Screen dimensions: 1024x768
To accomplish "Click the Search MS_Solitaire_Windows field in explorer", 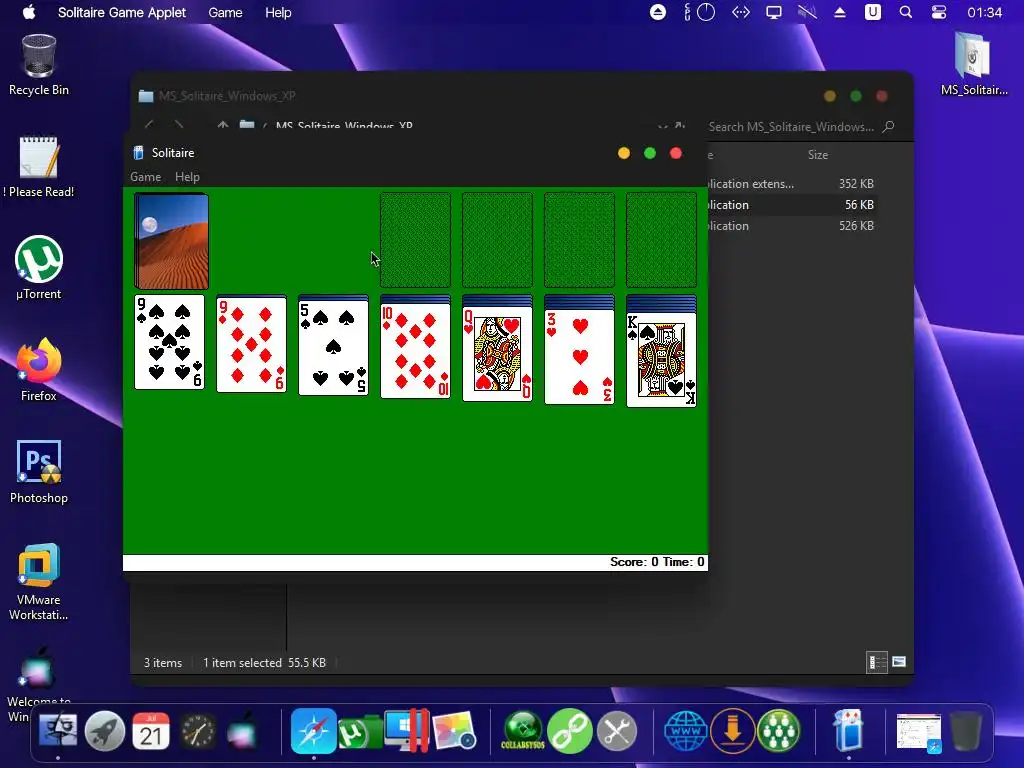I will click(801, 127).
